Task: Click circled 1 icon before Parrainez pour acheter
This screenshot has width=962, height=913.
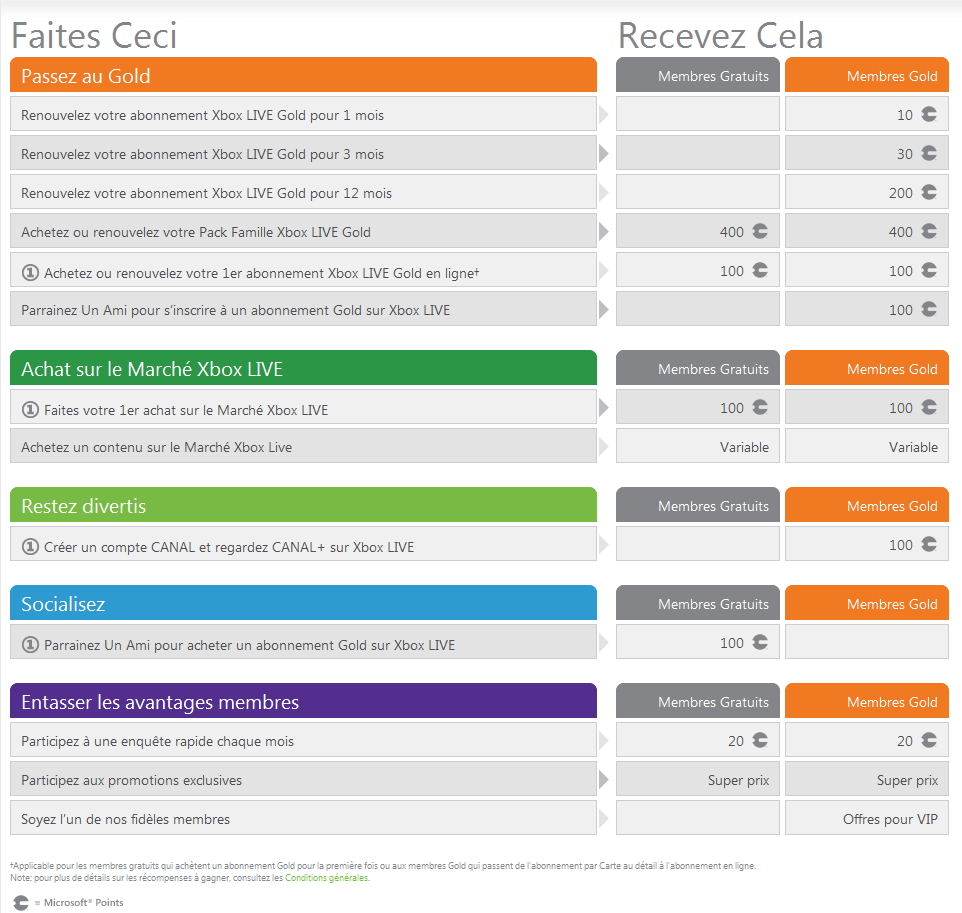Action: (x=30, y=644)
